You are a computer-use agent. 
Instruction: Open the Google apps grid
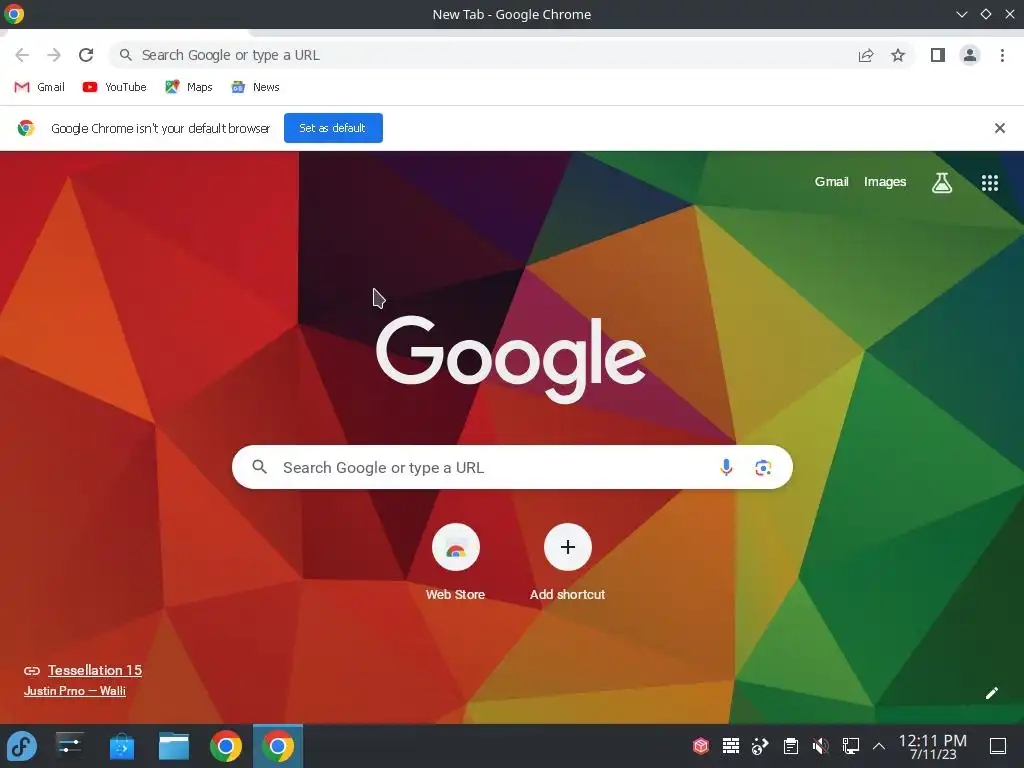990,183
